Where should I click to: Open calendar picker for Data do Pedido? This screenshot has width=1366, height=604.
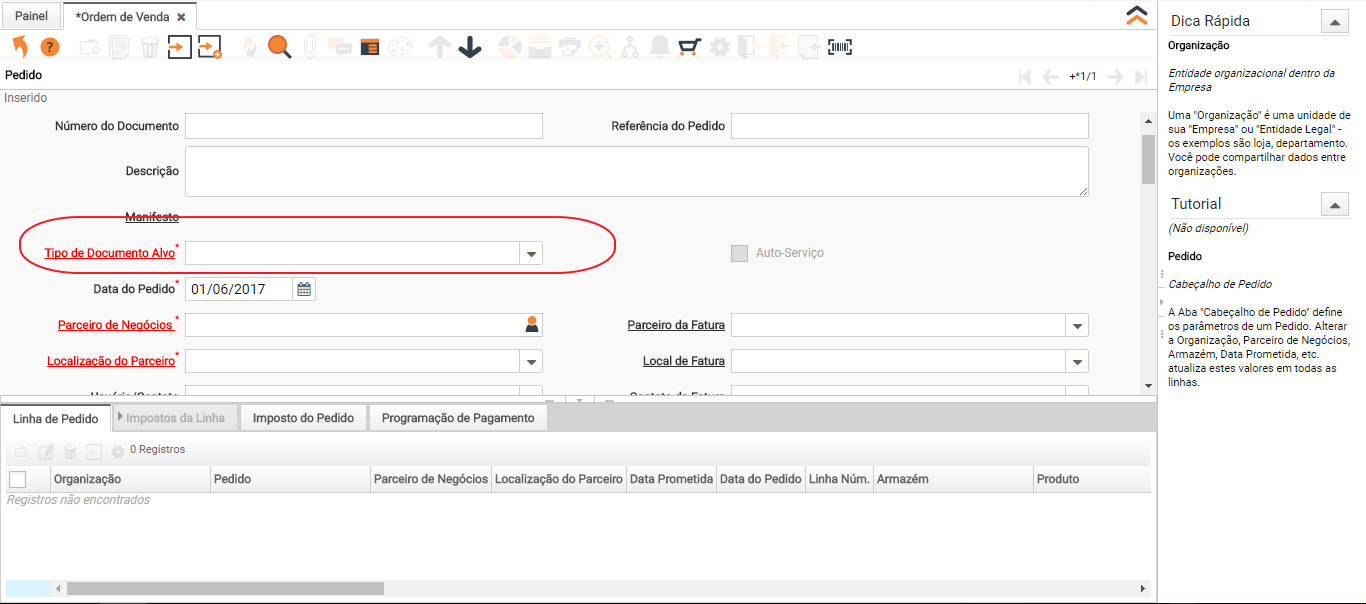(x=303, y=287)
